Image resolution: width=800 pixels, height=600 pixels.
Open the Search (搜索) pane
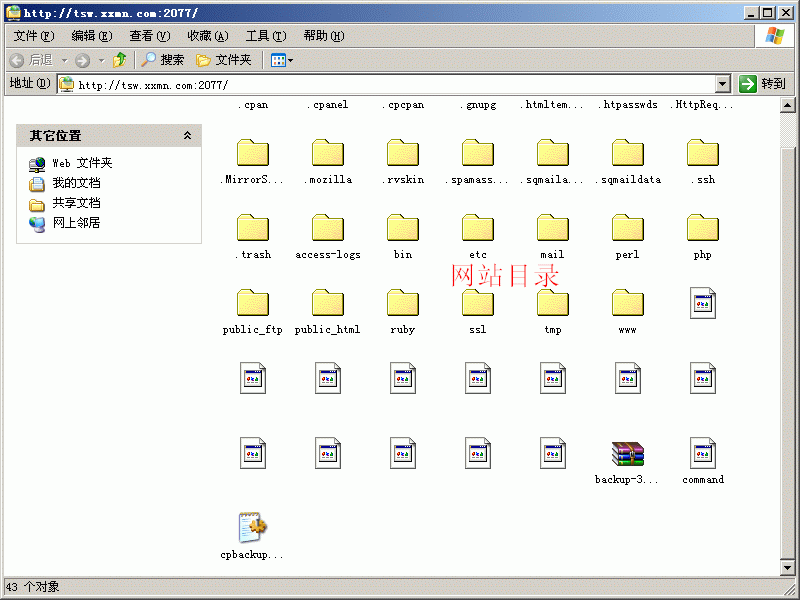(162, 60)
